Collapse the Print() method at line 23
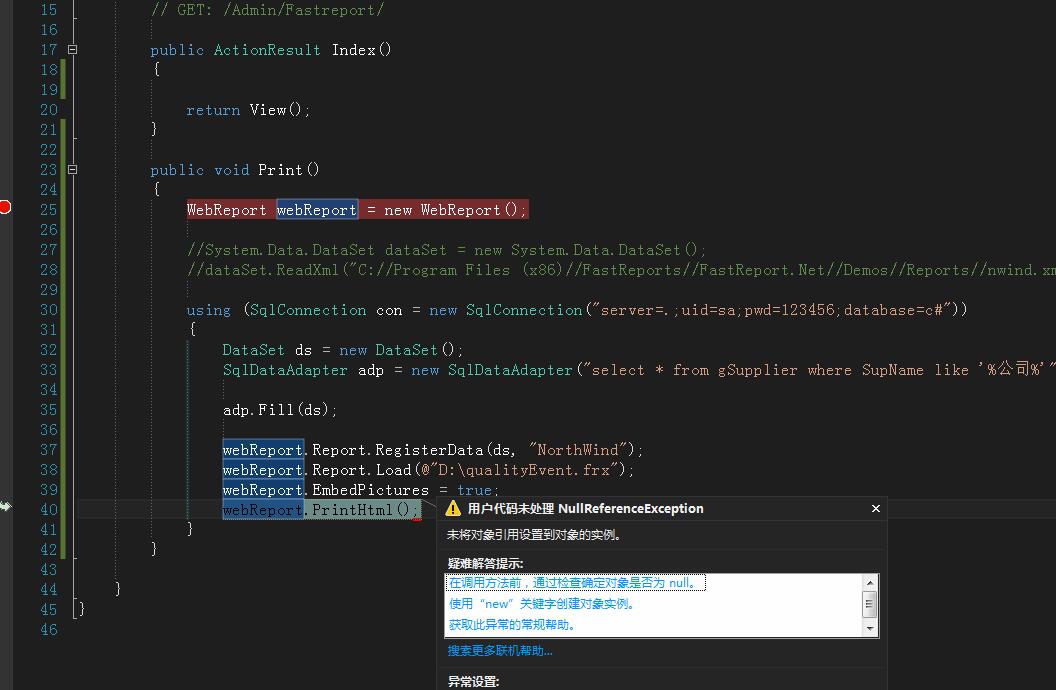Viewport: 1056px width, 690px height. 72,170
